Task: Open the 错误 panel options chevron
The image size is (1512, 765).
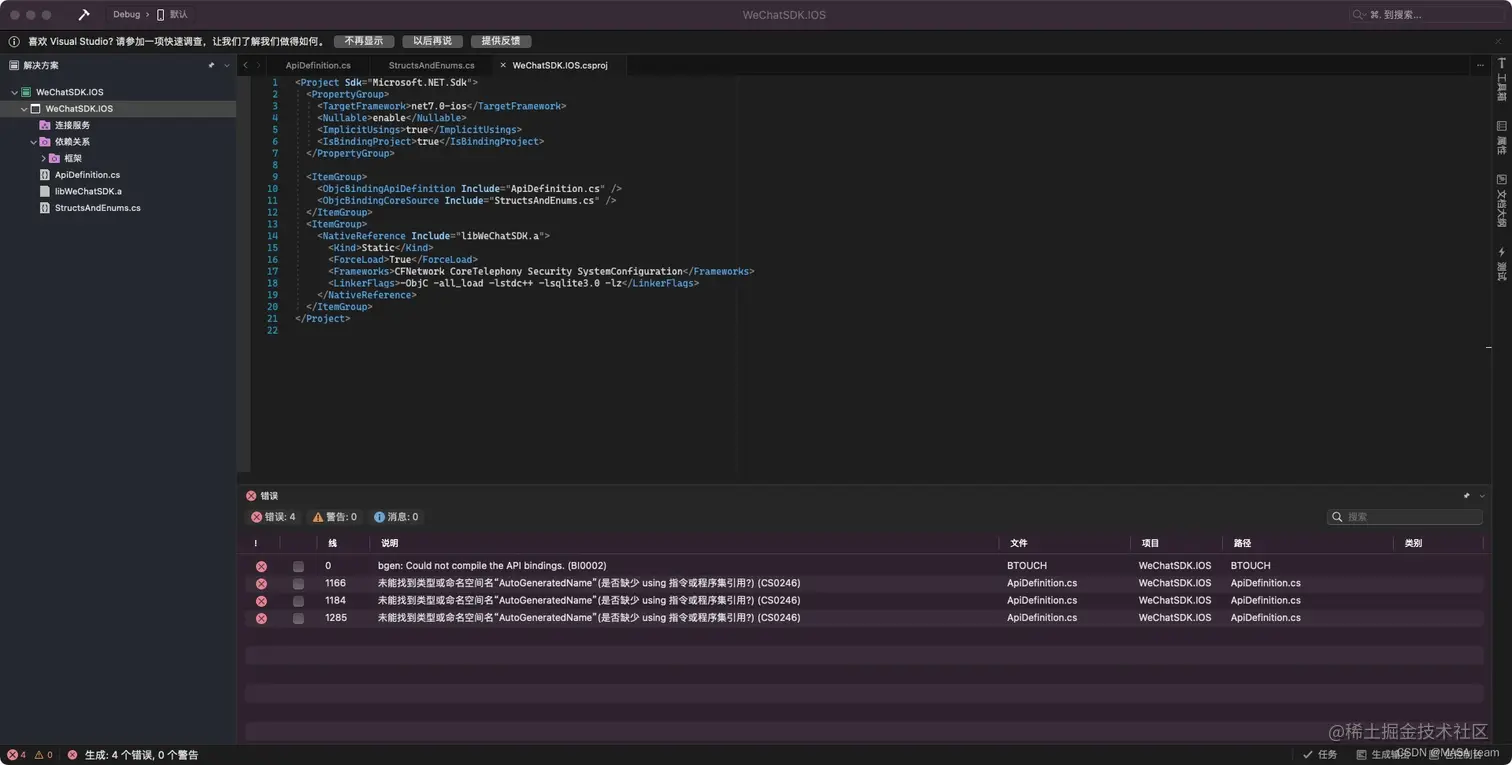Action: 1481,495
